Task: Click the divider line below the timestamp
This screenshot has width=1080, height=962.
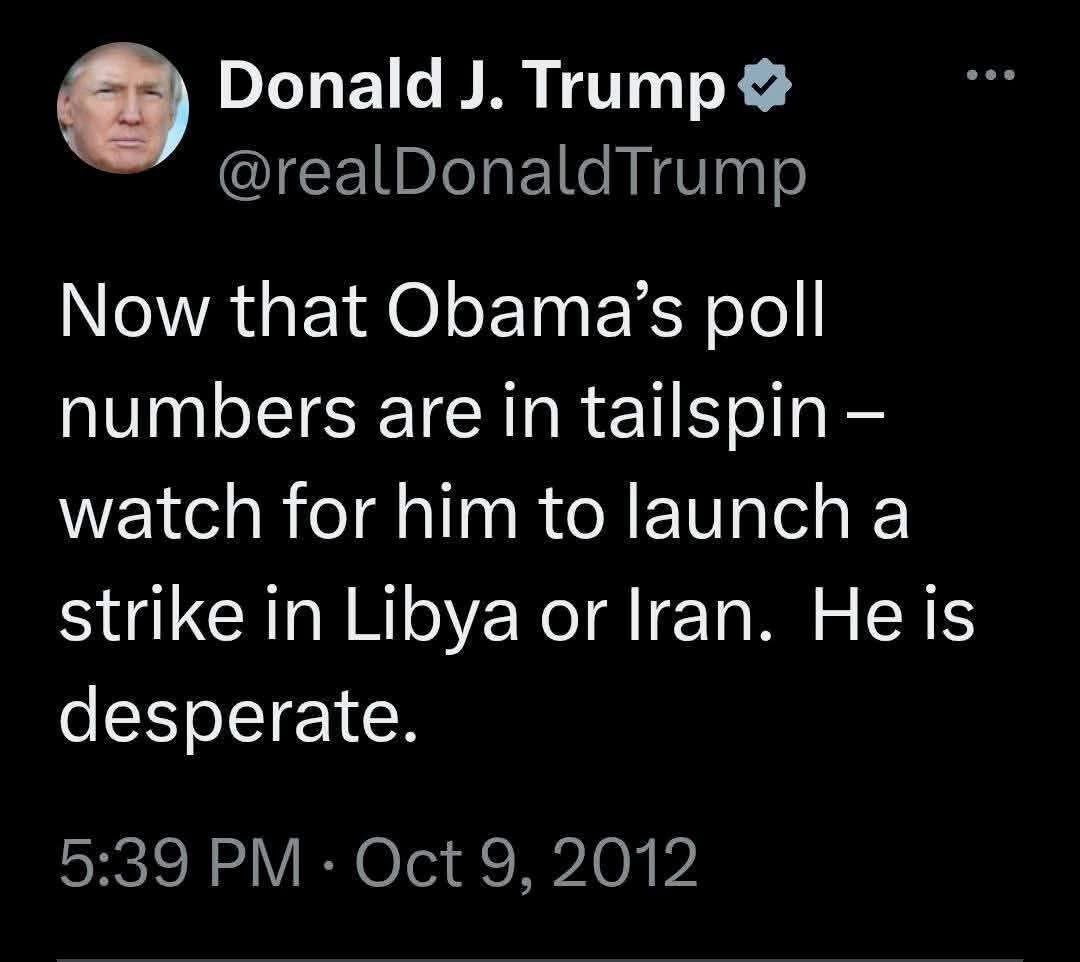Action: 540,958
